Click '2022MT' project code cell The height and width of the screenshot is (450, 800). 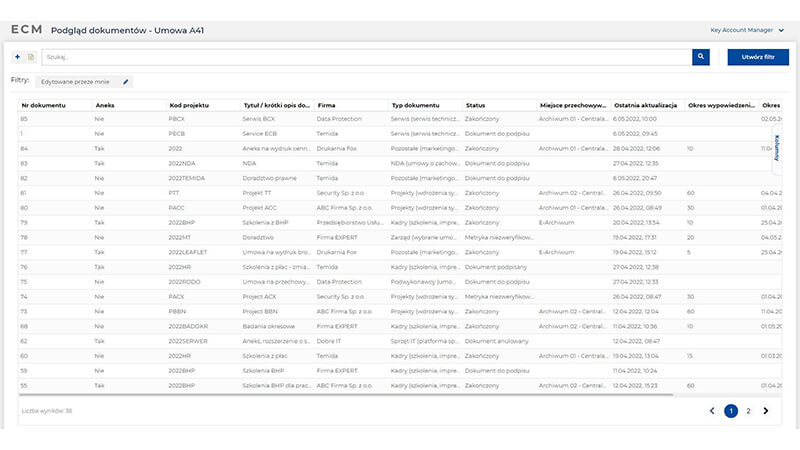(x=180, y=237)
